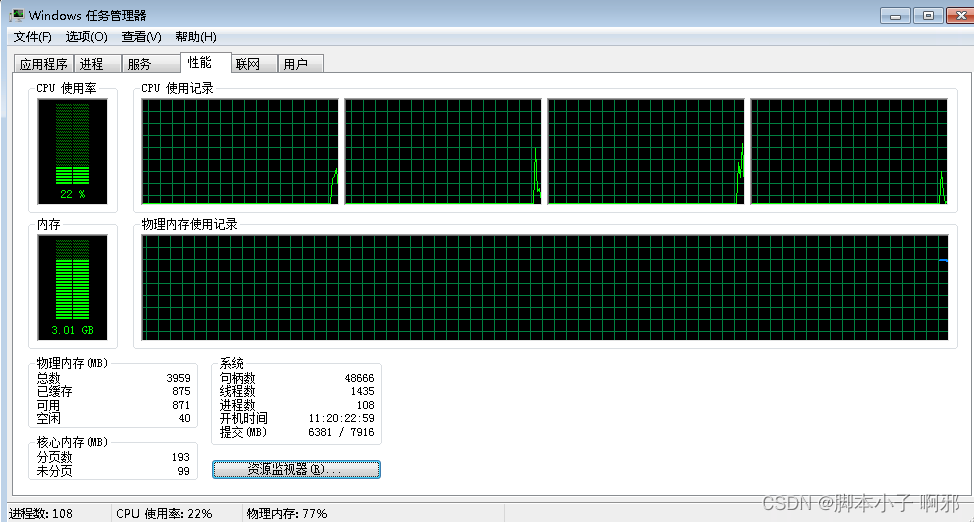The width and height of the screenshot is (974, 522).
Task: Switch to the 用户 tab
Action: click(300, 64)
